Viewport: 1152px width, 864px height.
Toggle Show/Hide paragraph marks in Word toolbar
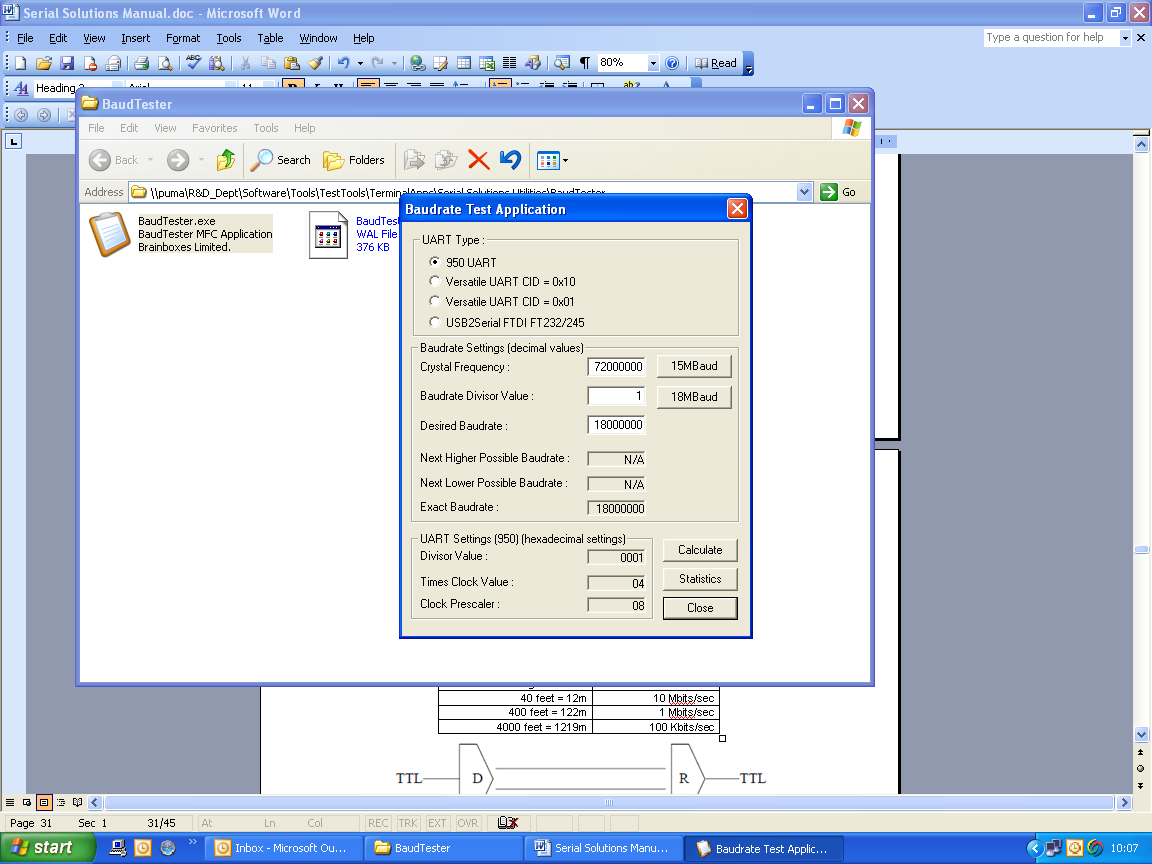[583, 63]
